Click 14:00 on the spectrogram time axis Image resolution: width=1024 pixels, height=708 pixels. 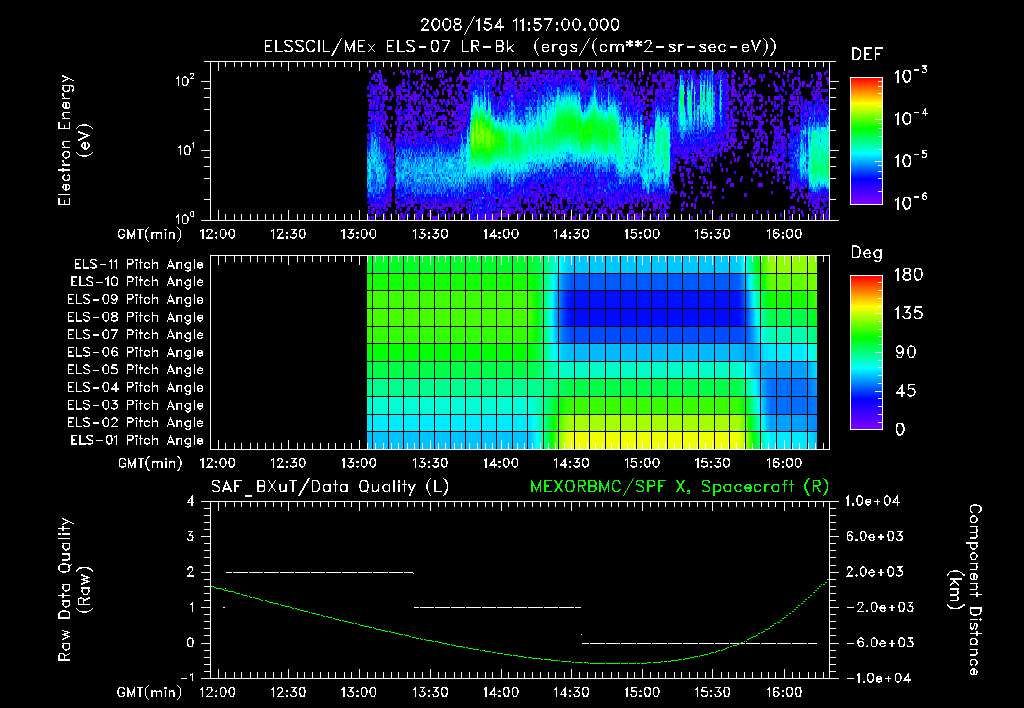click(x=501, y=234)
